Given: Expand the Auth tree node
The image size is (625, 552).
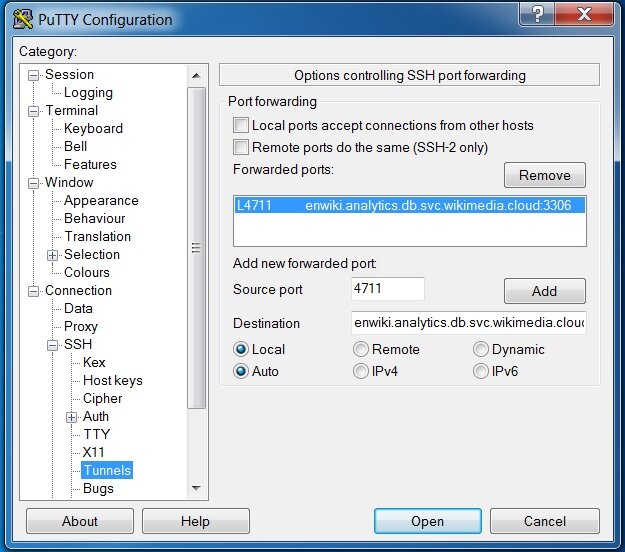Looking at the screenshot, I should [71, 417].
